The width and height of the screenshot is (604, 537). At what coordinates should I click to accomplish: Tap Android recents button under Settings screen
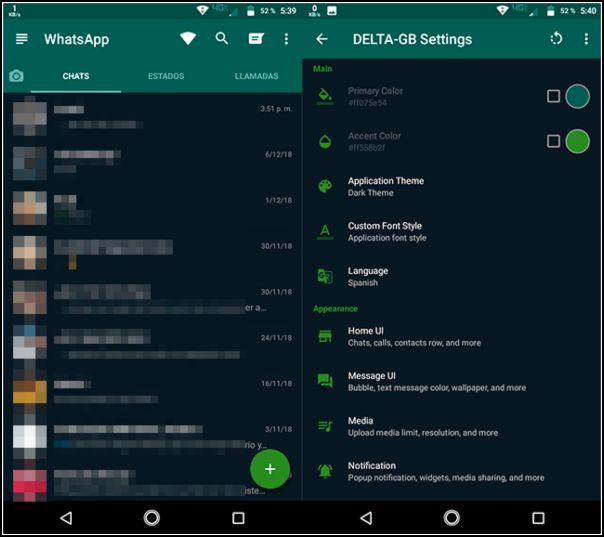(538, 518)
